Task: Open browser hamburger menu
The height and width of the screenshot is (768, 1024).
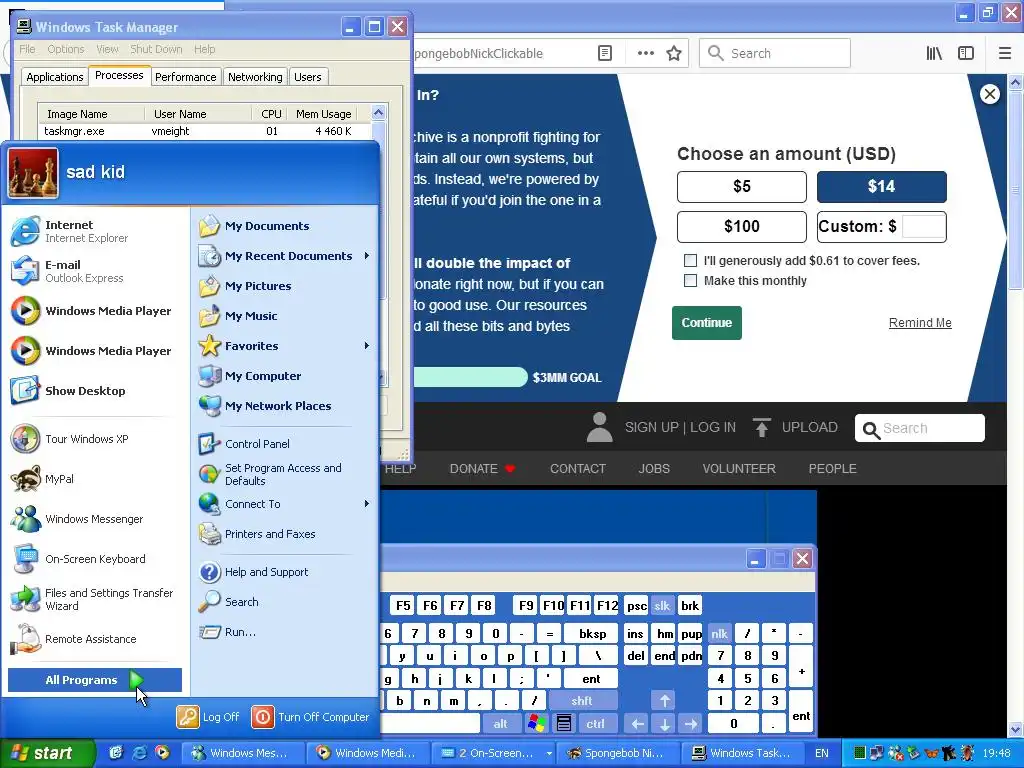Action: pyautogui.click(x=1005, y=53)
